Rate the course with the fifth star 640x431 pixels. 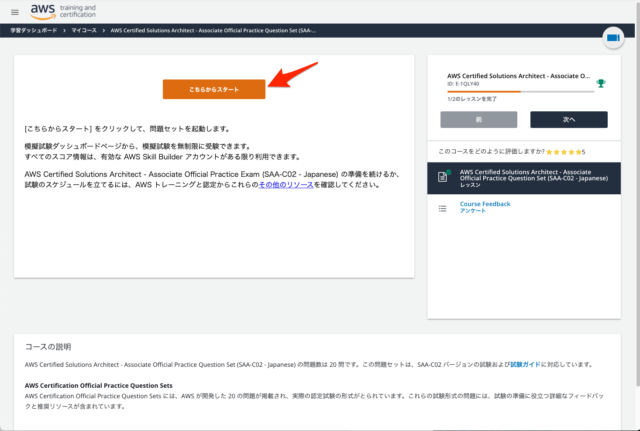[x=578, y=152]
